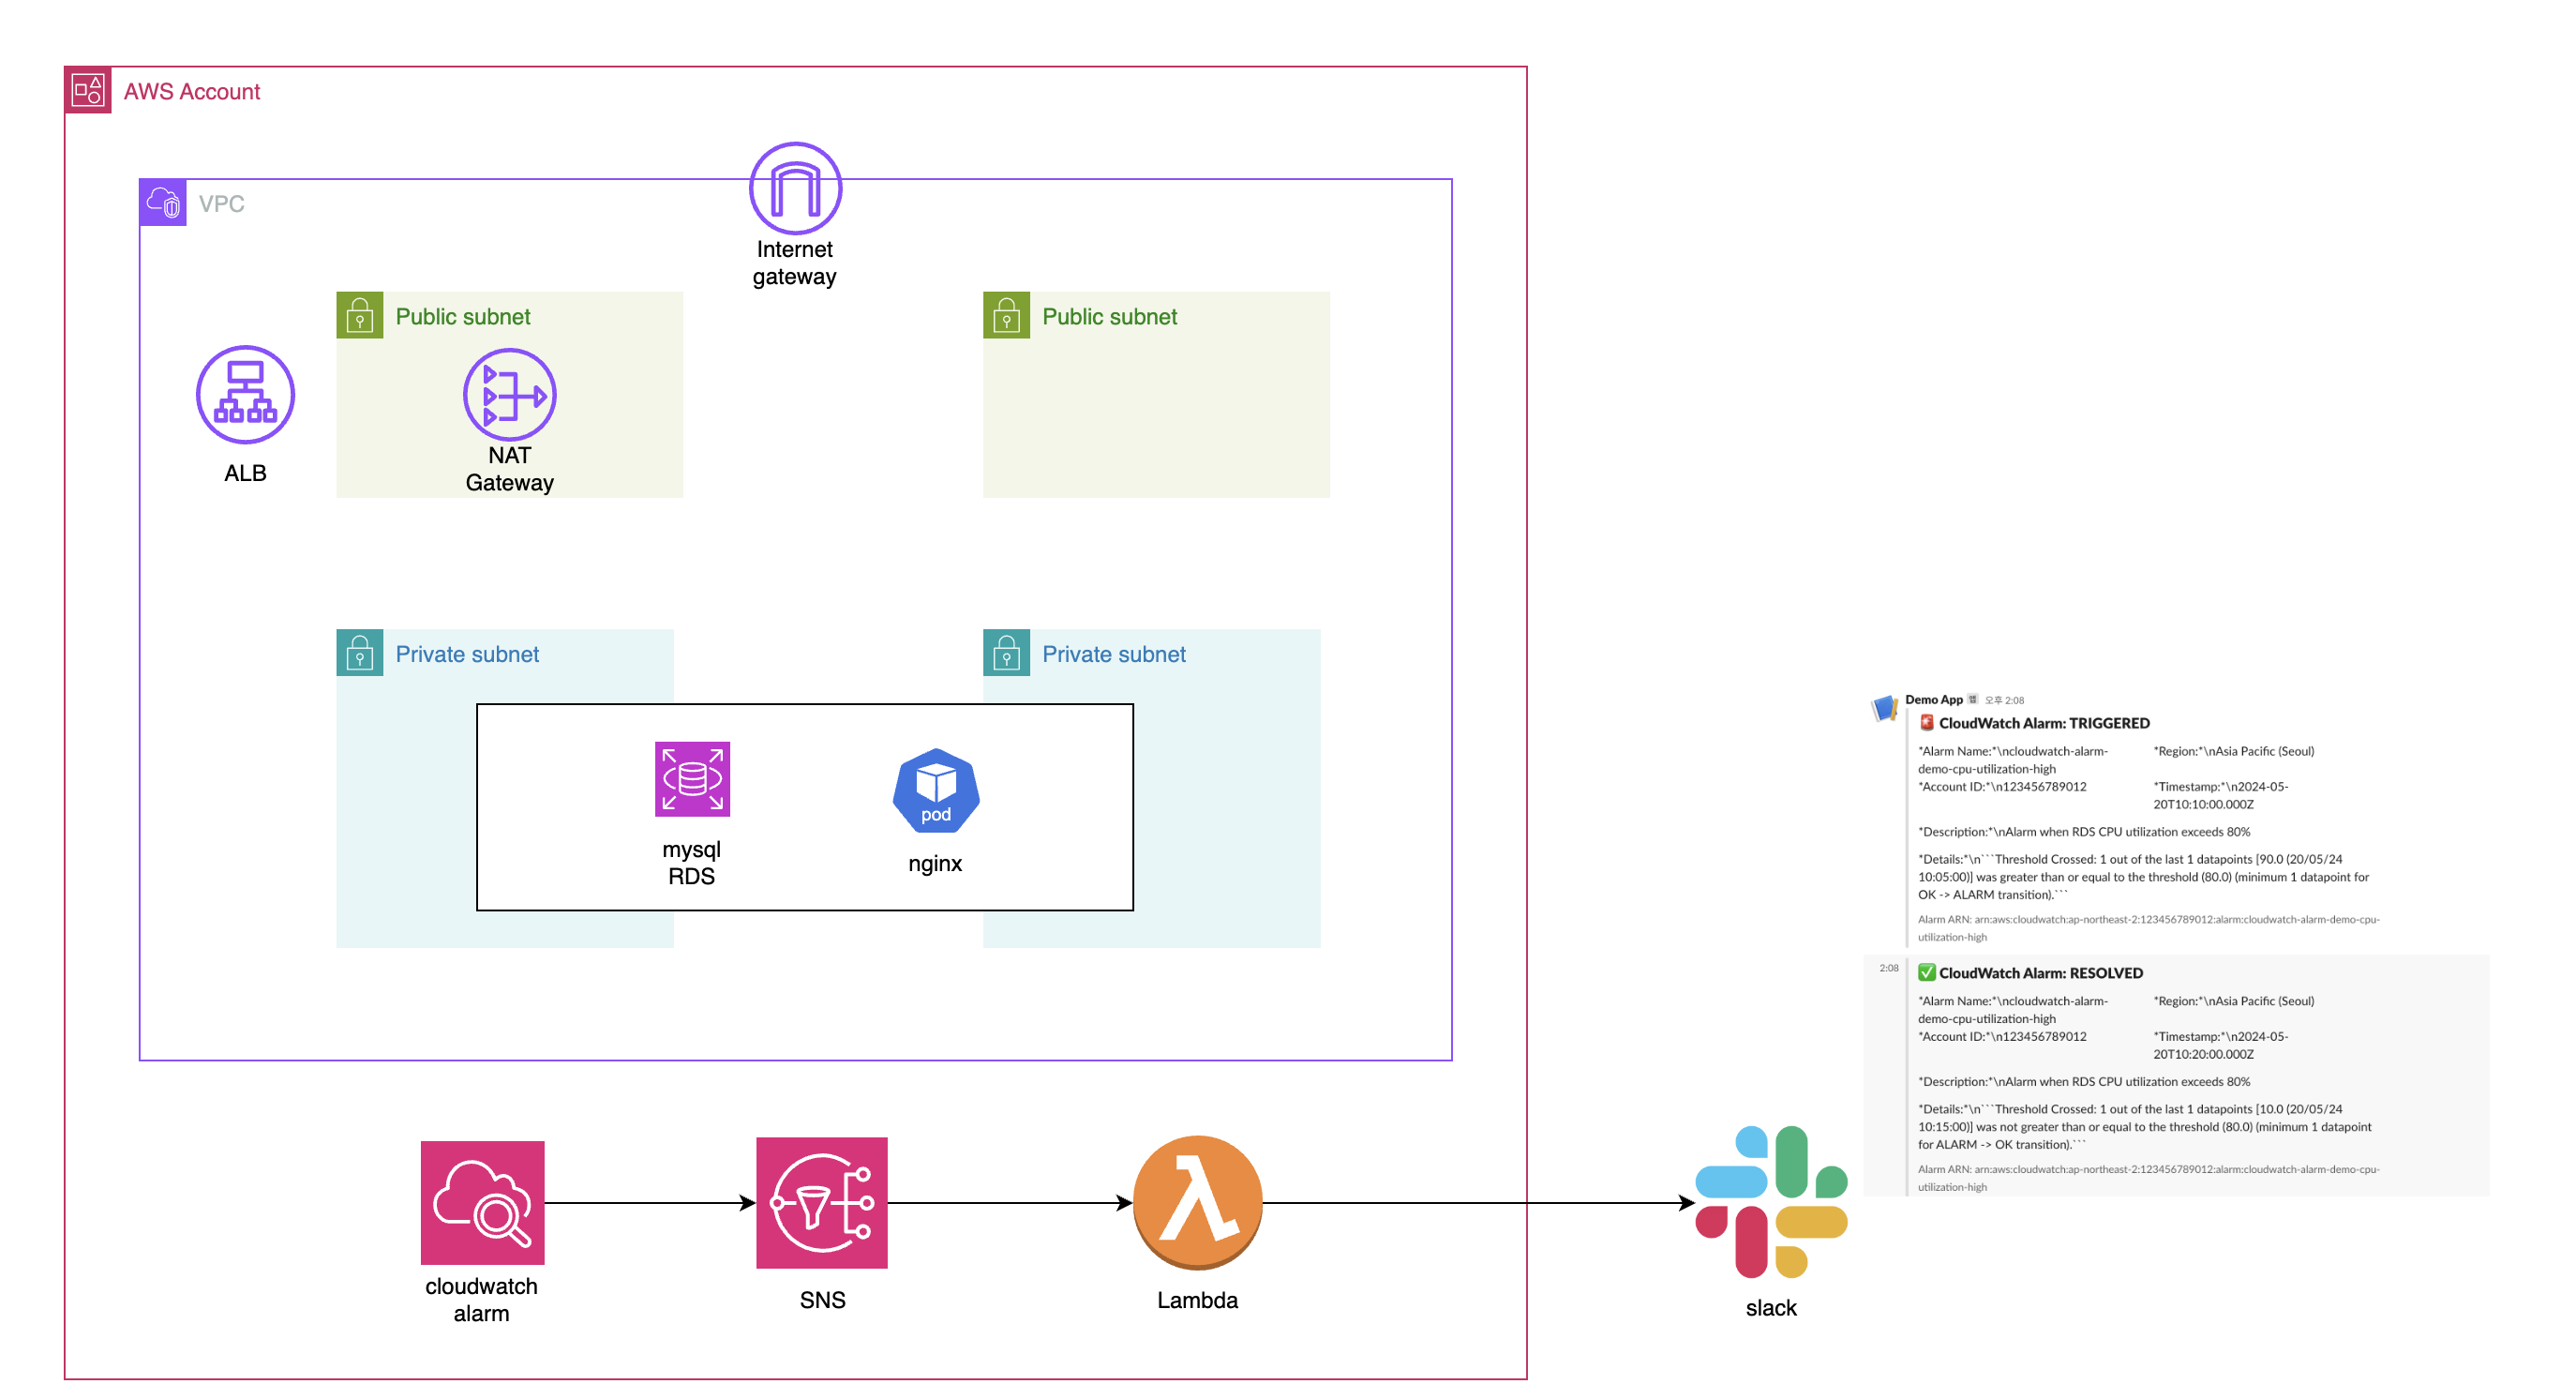
Task: Select the ALB load balancer icon
Action: 245,395
